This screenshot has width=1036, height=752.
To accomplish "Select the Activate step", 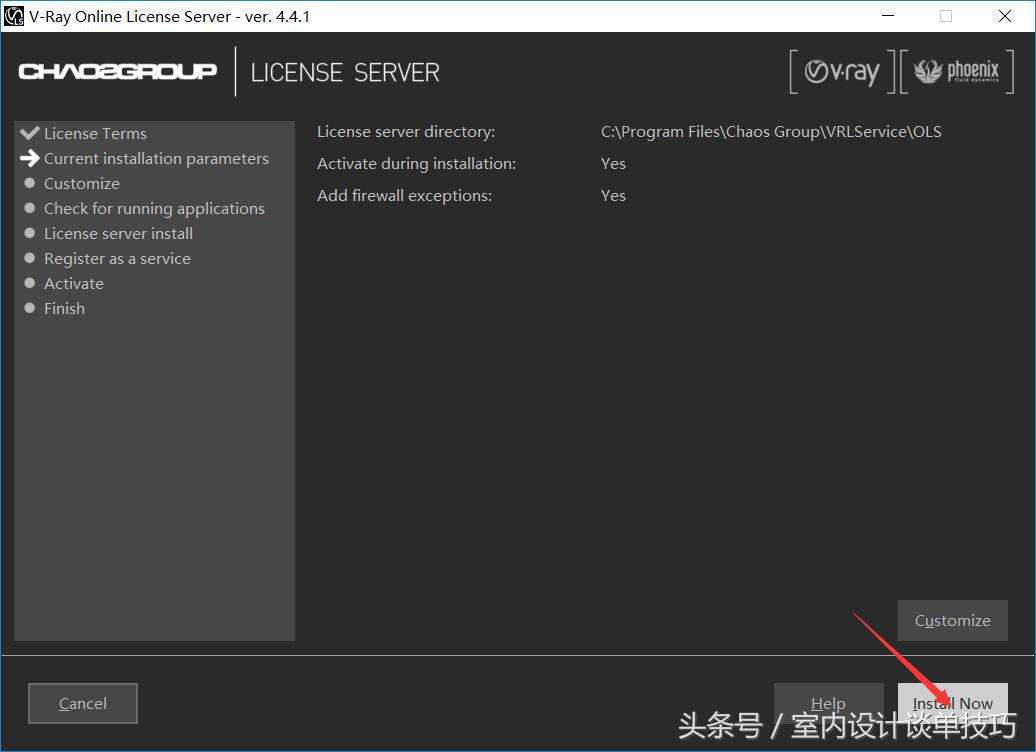I will coord(73,283).
